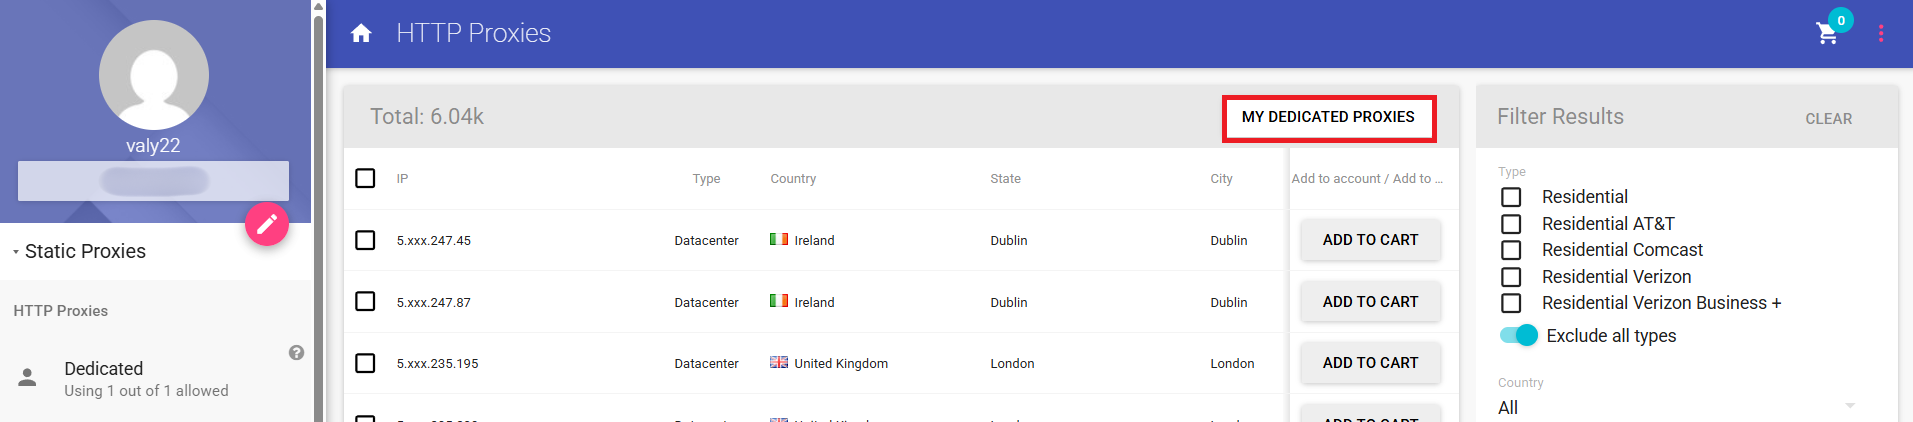Open the vertical three-dot menu
The image size is (1913, 422).
click(x=1881, y=33)
